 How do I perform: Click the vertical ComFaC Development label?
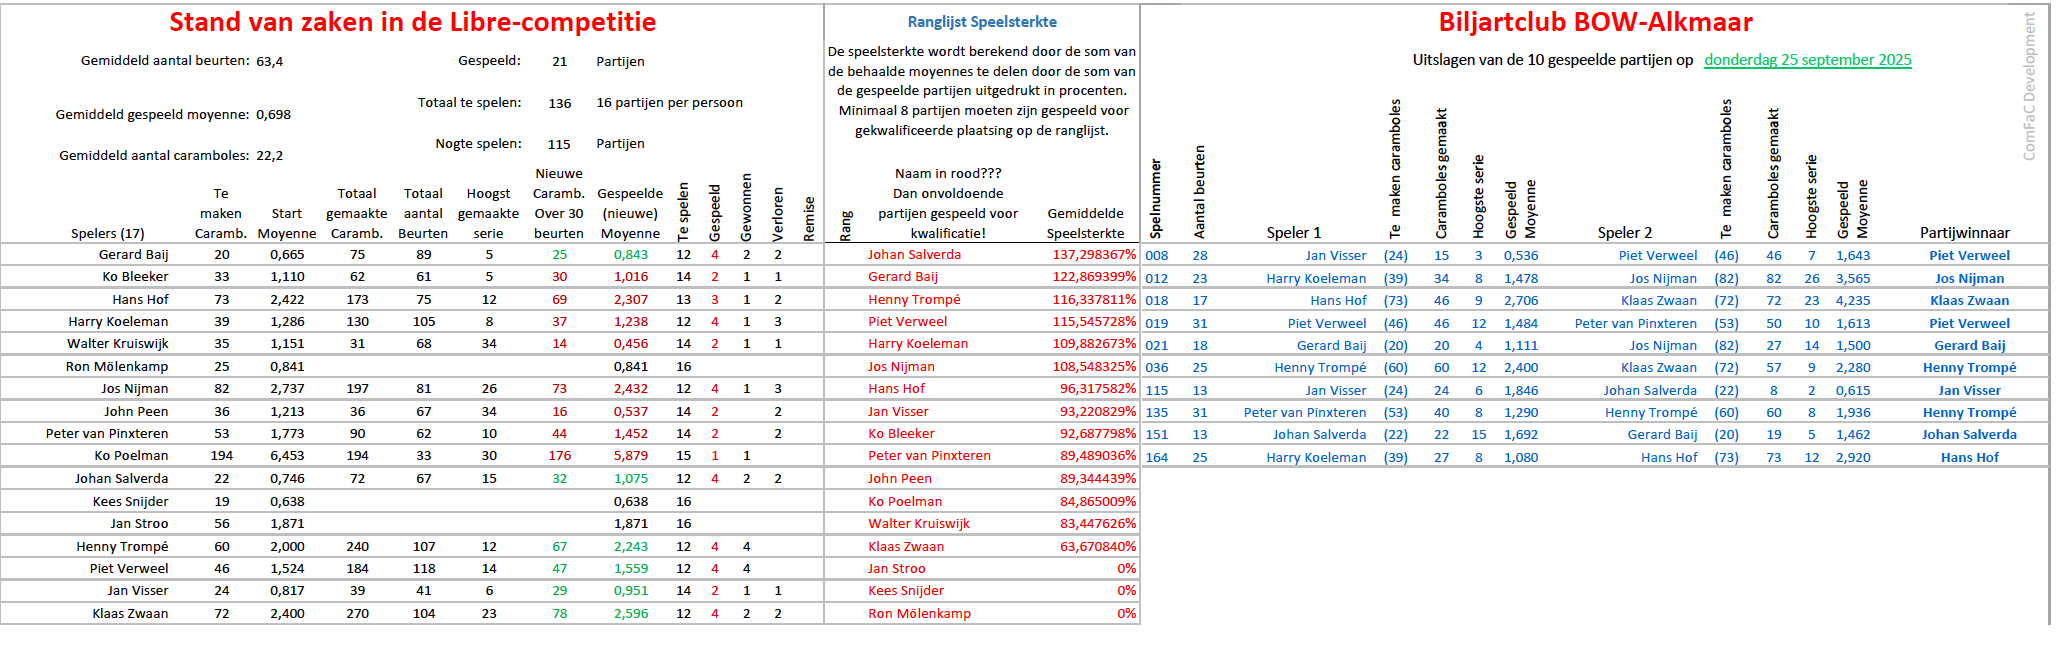click(x=2029, y=86)
